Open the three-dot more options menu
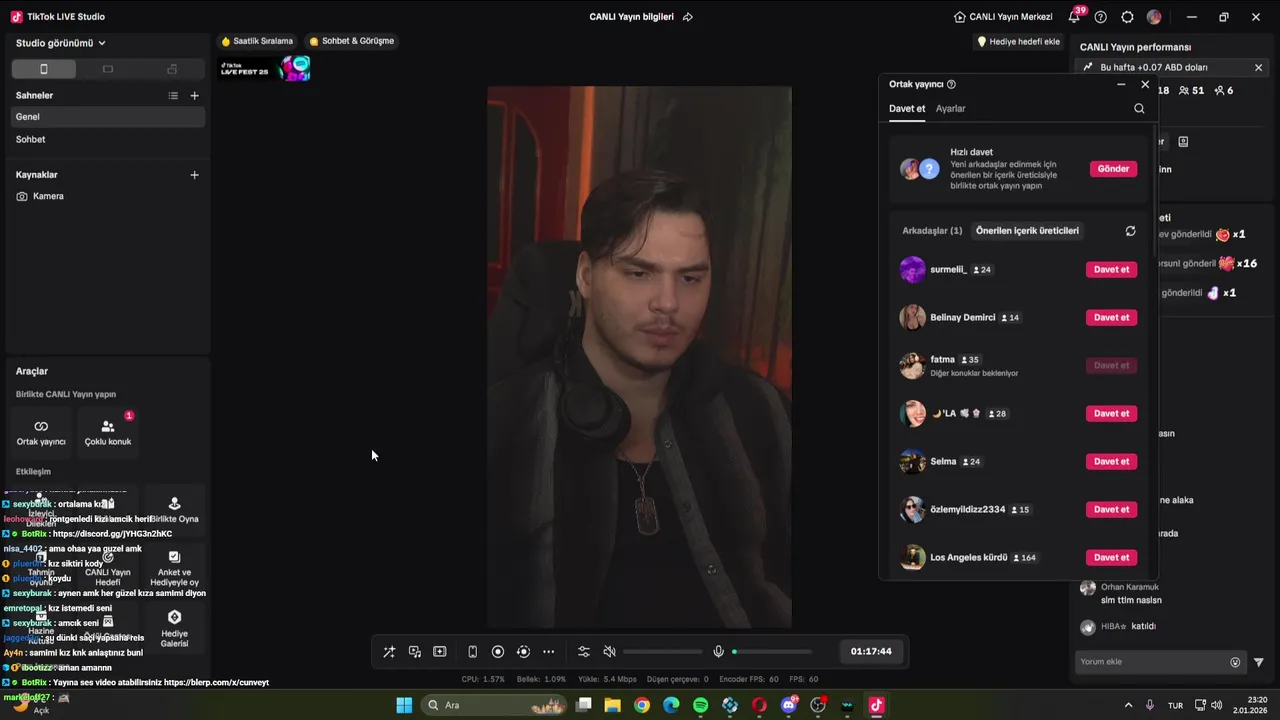This screenshot has height=720, width=1280. 548,652
